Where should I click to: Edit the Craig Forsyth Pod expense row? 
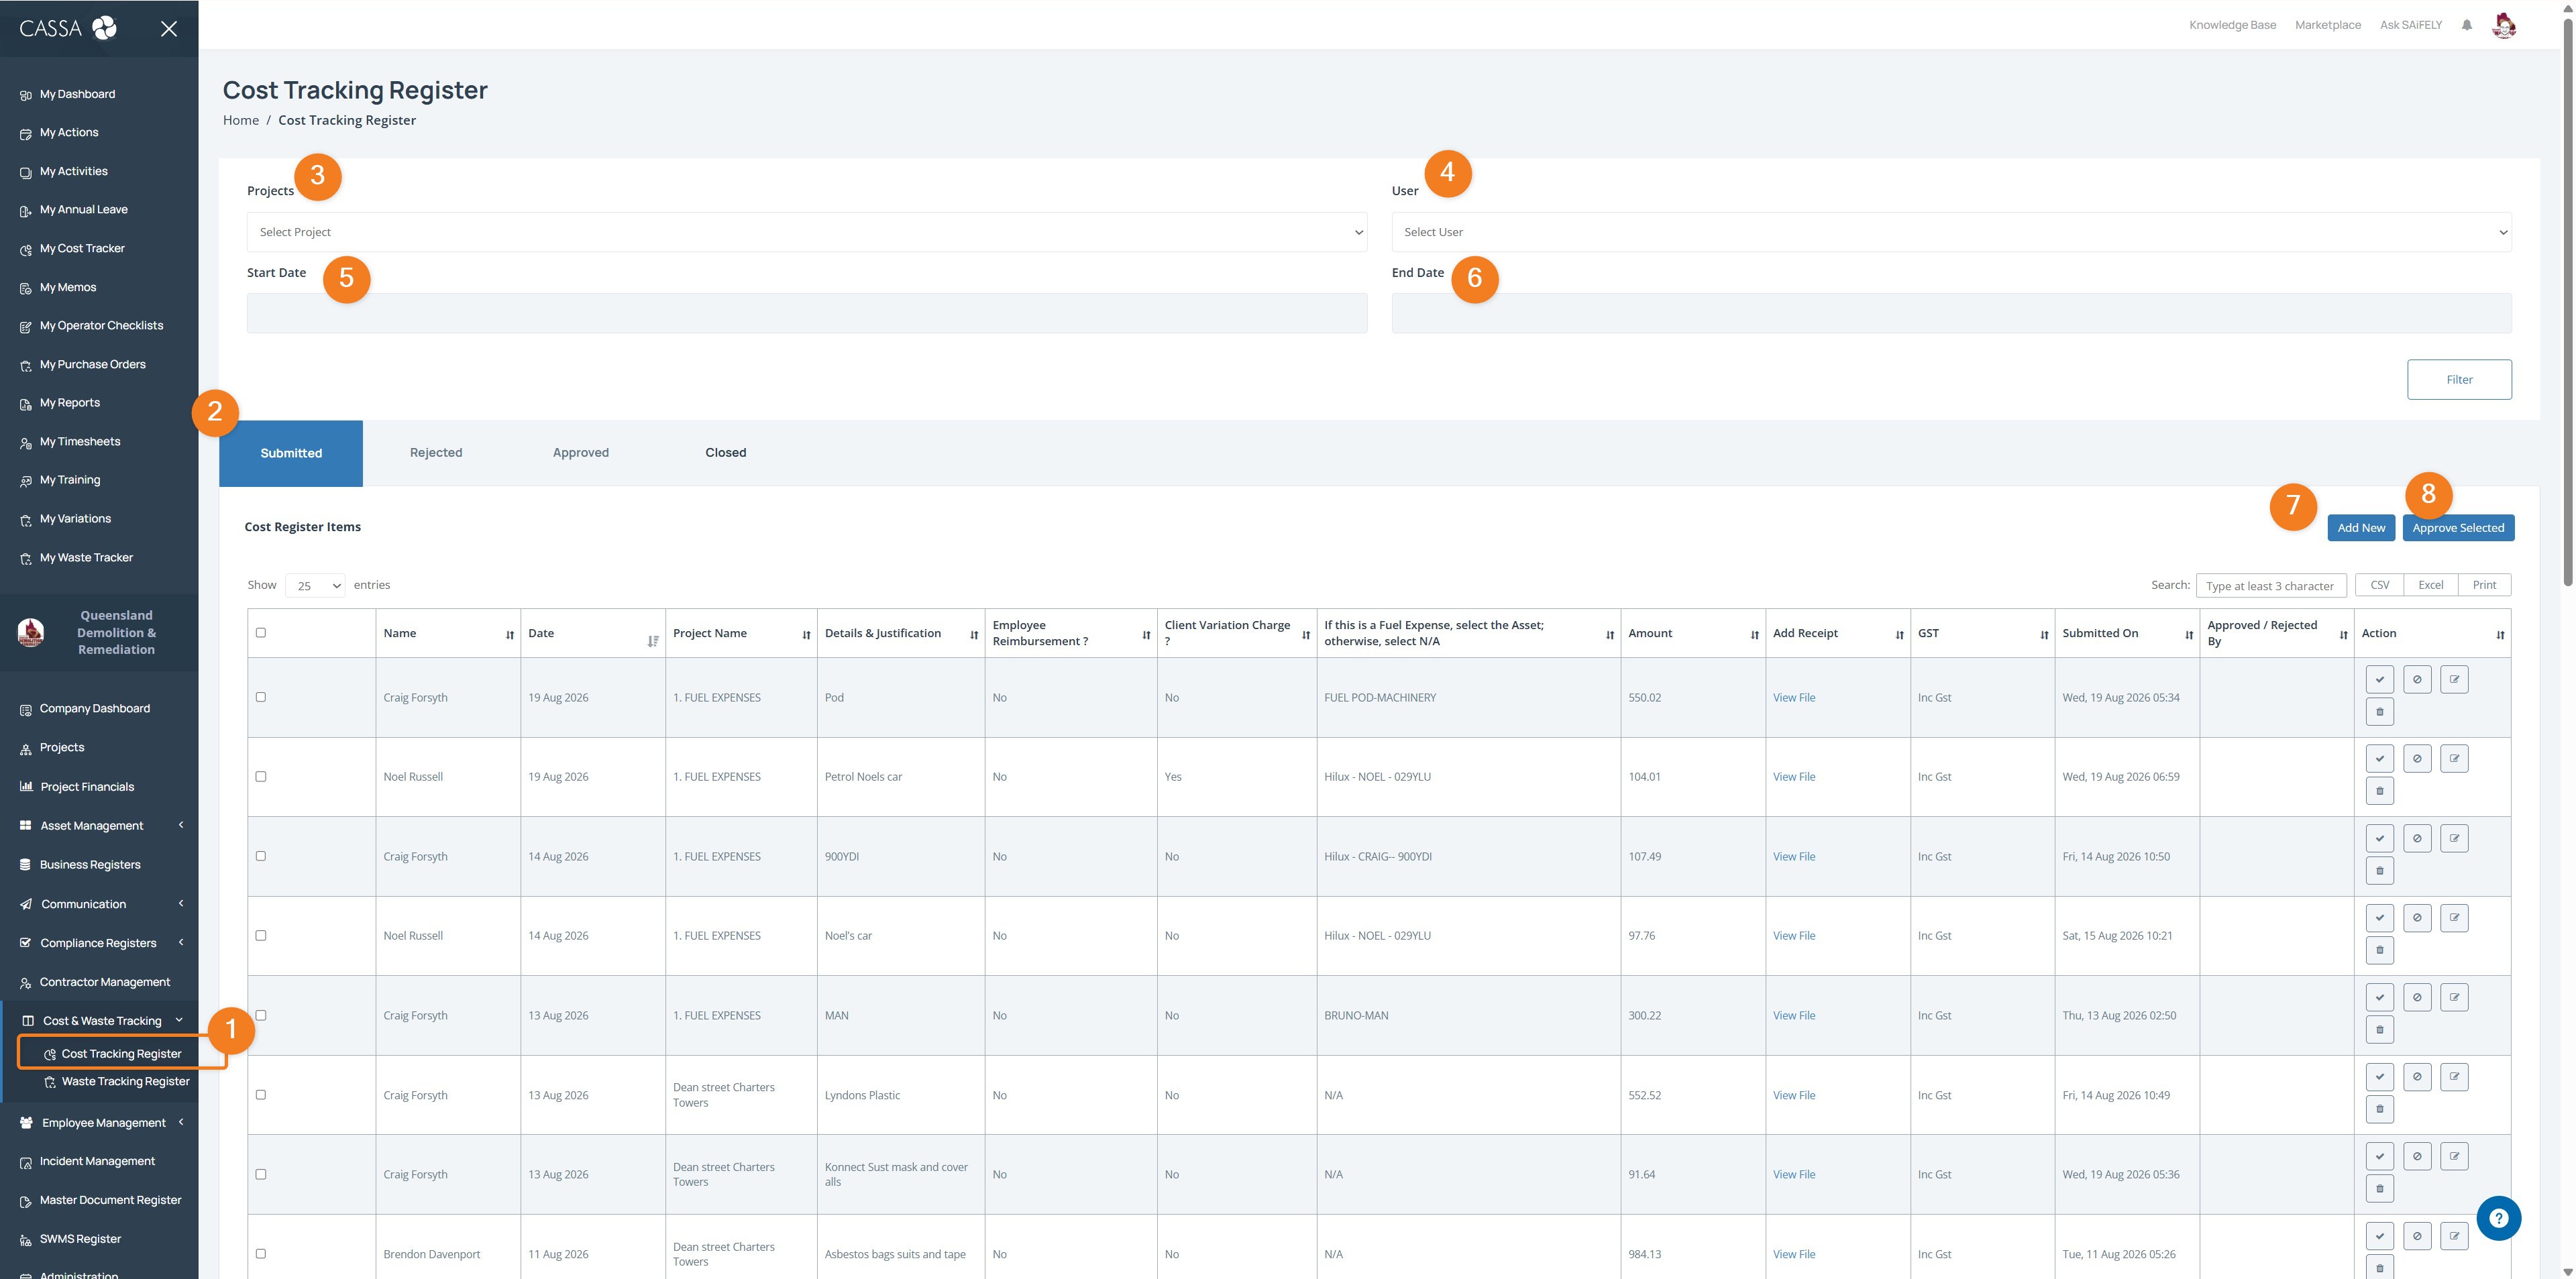(x=2454, y=680)
